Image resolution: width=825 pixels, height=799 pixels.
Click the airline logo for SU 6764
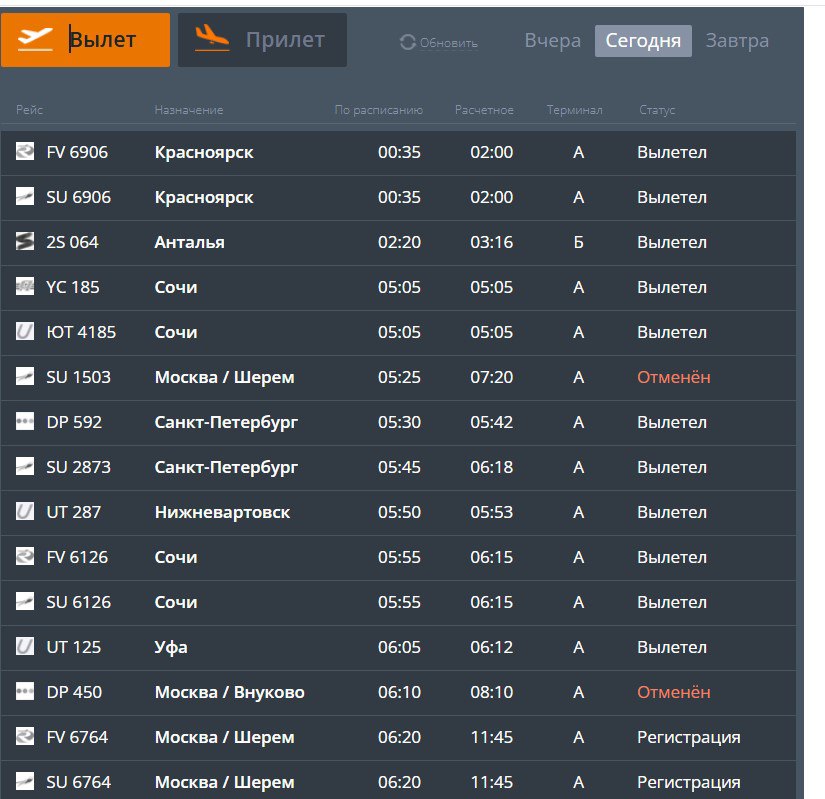(x=25, y=781)
